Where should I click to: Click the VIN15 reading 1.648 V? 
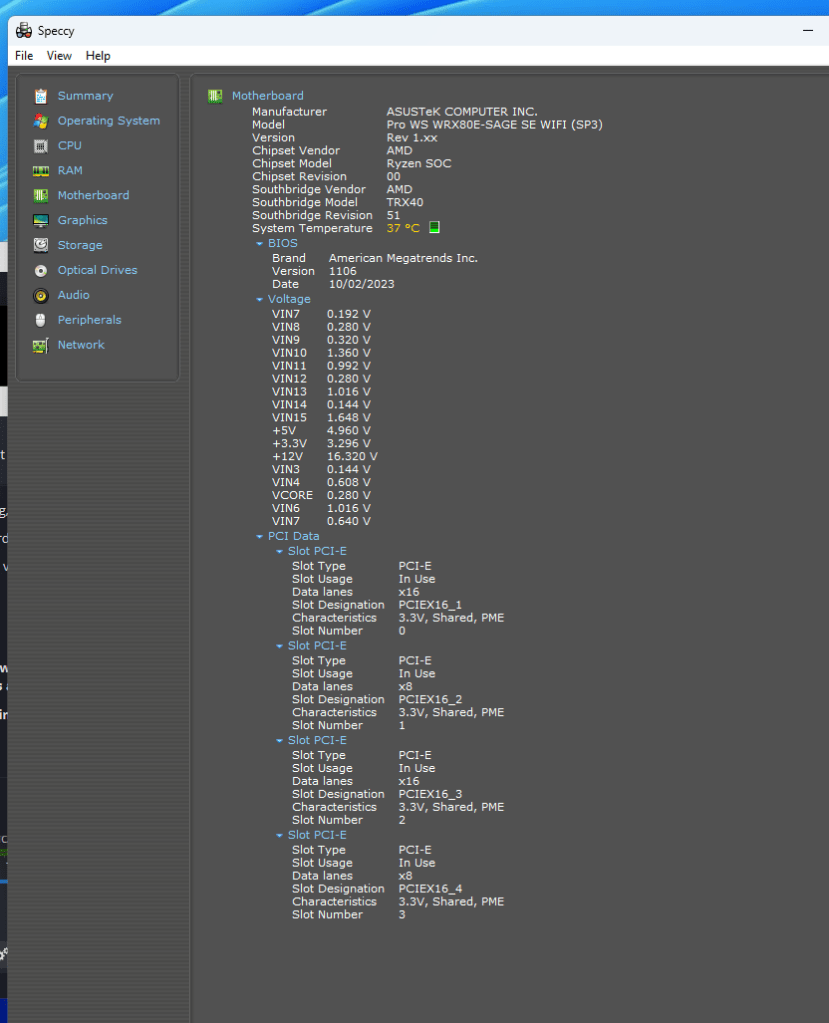tap(348, 418)
